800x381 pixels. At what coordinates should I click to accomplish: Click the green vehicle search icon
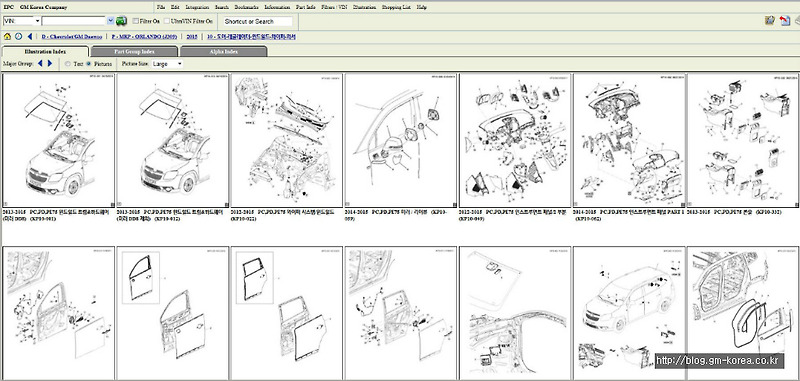point(121,21)
